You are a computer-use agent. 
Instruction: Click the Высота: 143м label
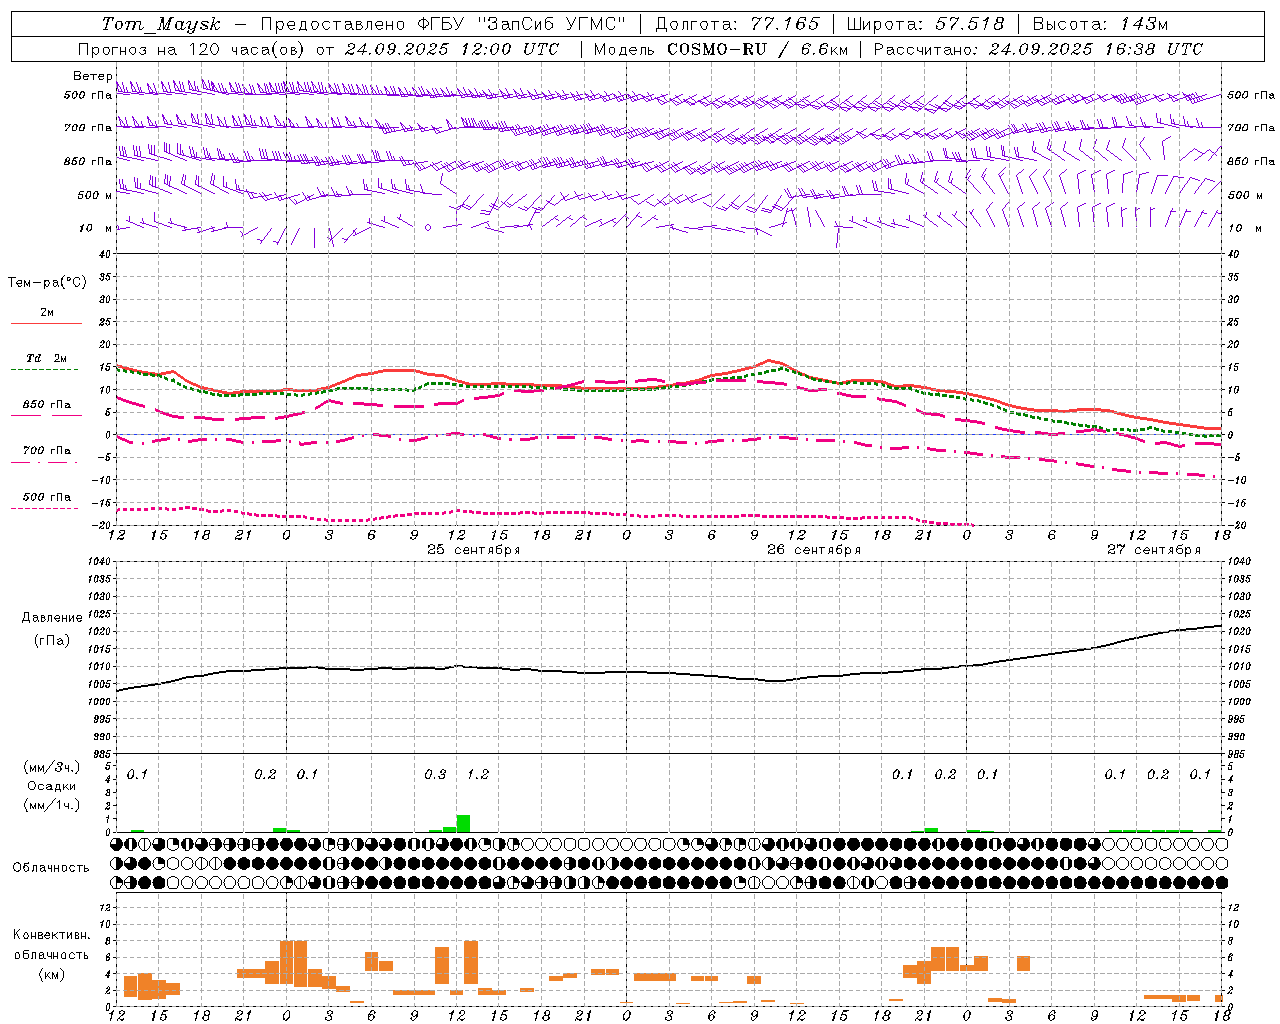[x=1100, y=24]
